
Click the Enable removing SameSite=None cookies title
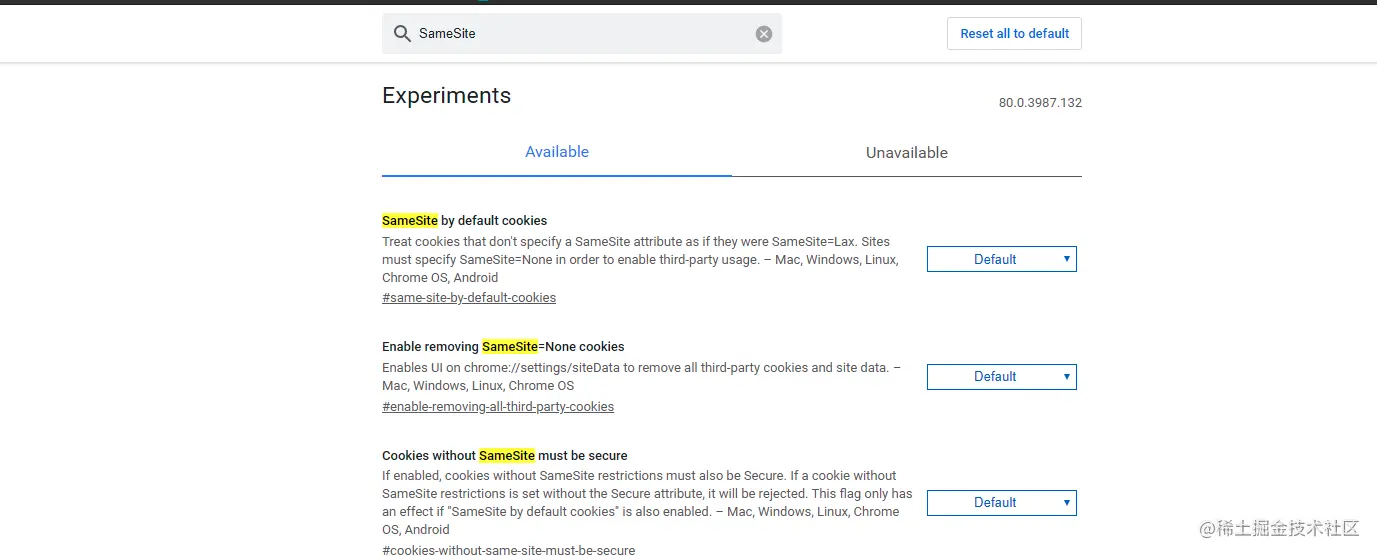click(503, 347)
